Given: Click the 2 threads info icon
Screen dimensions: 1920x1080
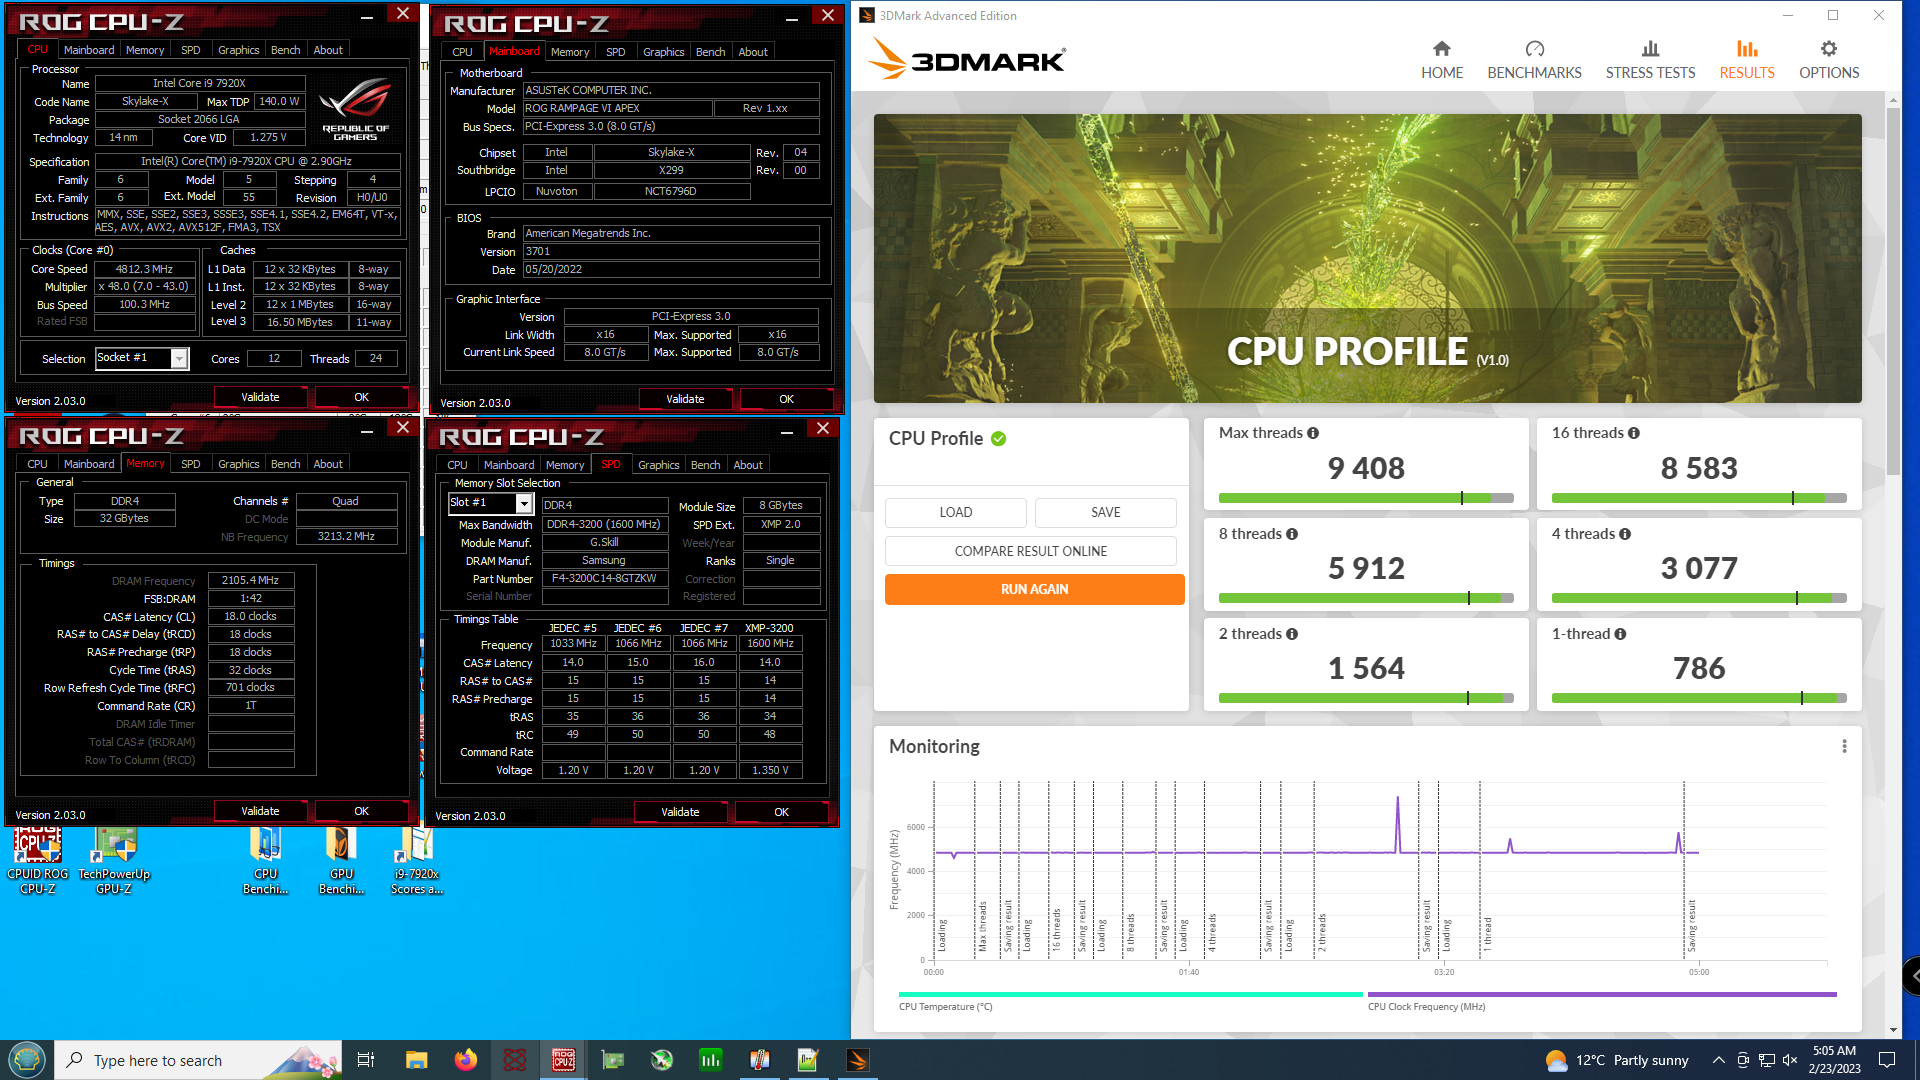Looking at the screenshot, I should (1292, 634).
